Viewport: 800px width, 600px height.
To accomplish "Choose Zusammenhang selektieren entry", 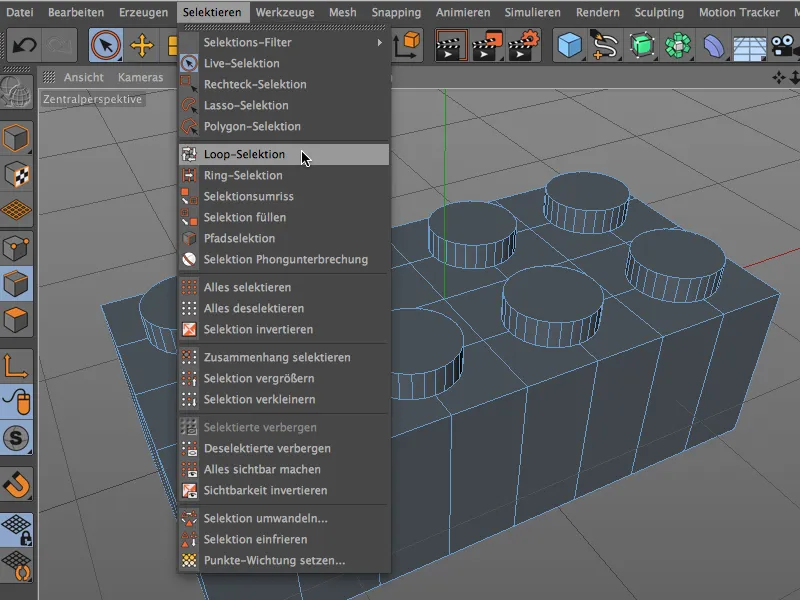I will pyautogui.click(x=284, y=357).
